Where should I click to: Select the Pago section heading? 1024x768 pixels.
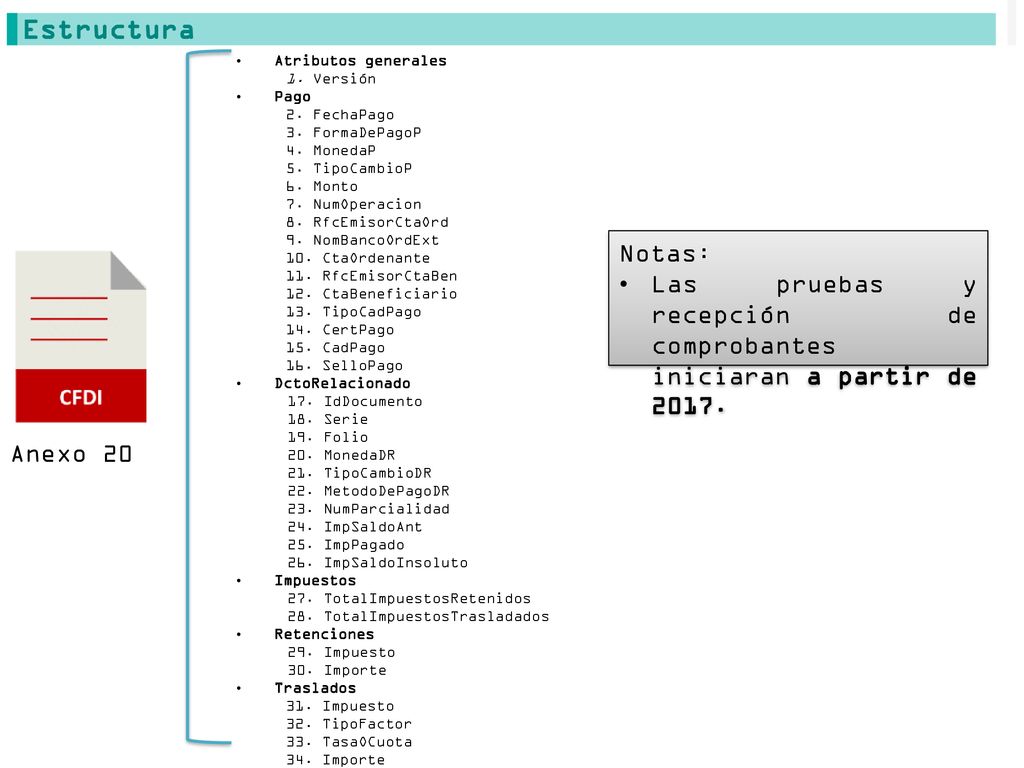293,97
